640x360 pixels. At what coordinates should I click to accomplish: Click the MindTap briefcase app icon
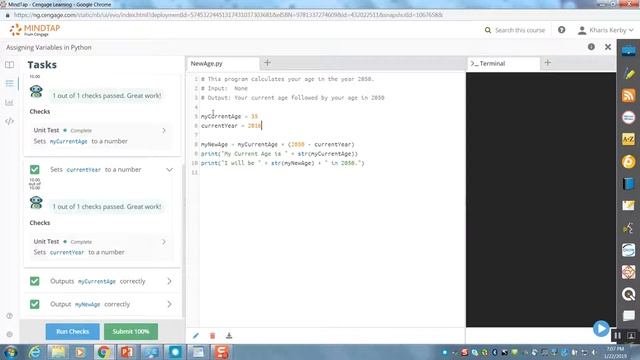point(629,51)
